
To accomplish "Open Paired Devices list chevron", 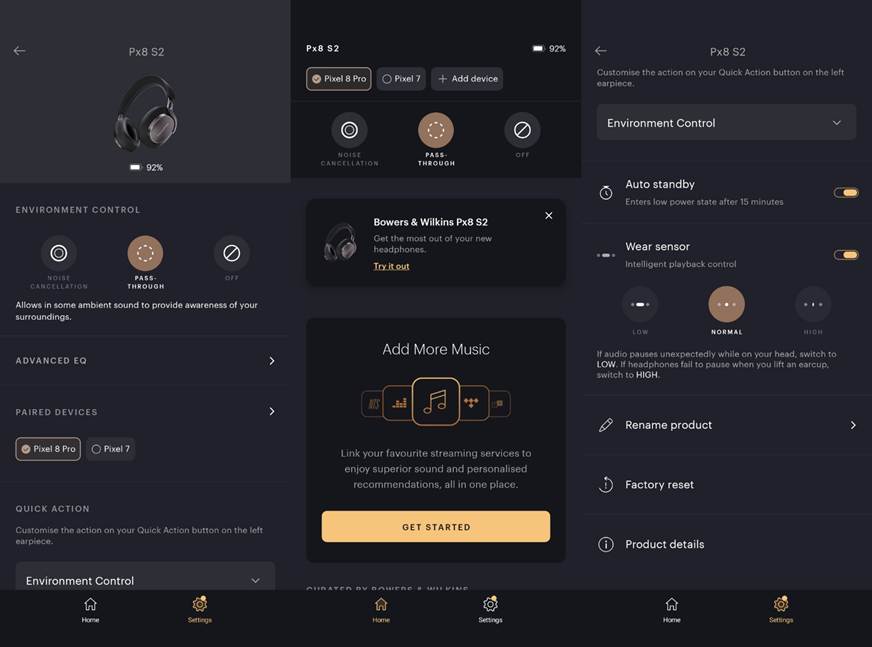I will [271, 412].
